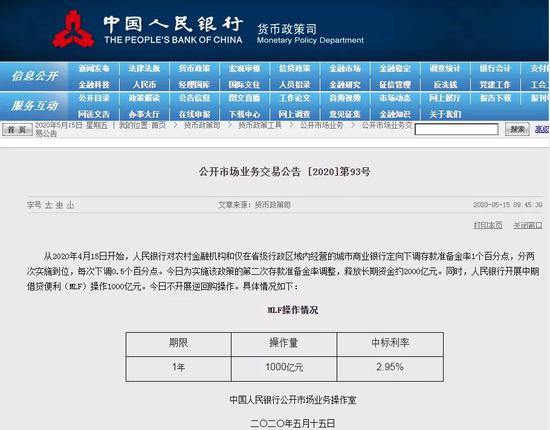Open the 经理国库 menu item
The image size is (550, 430).
coord(194,85)
